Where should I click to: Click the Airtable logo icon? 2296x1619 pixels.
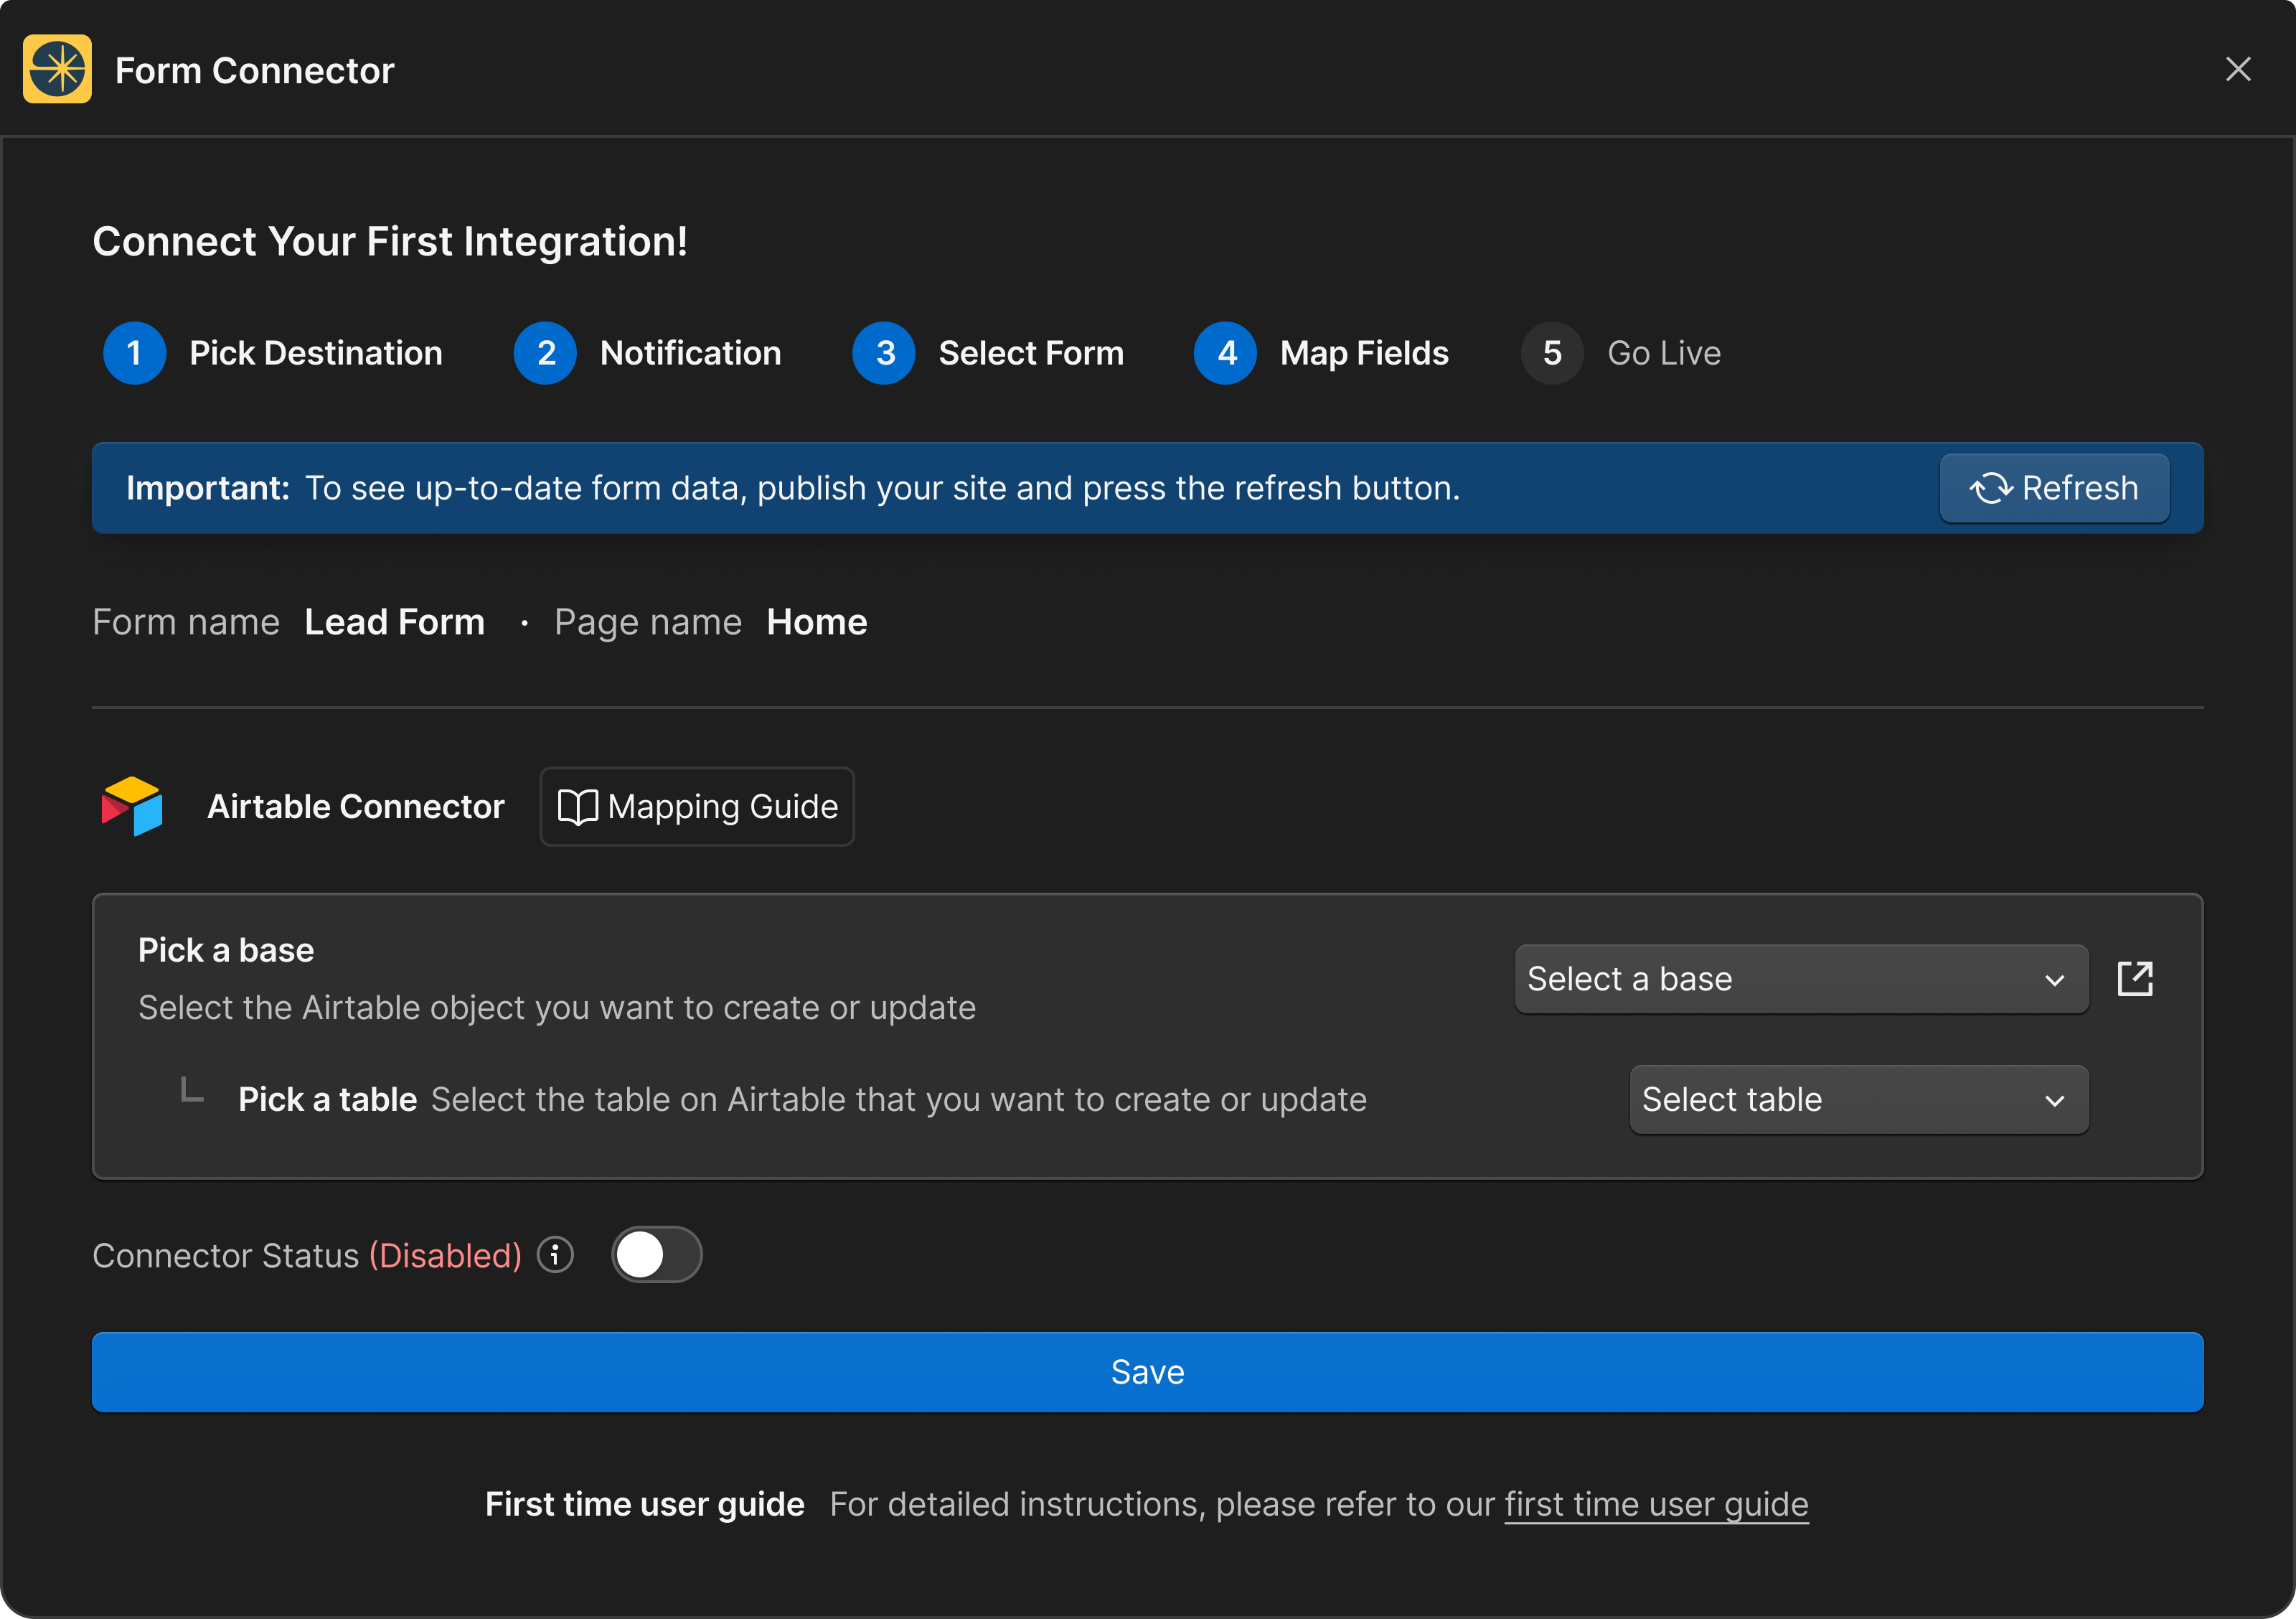tap(132, 806)
